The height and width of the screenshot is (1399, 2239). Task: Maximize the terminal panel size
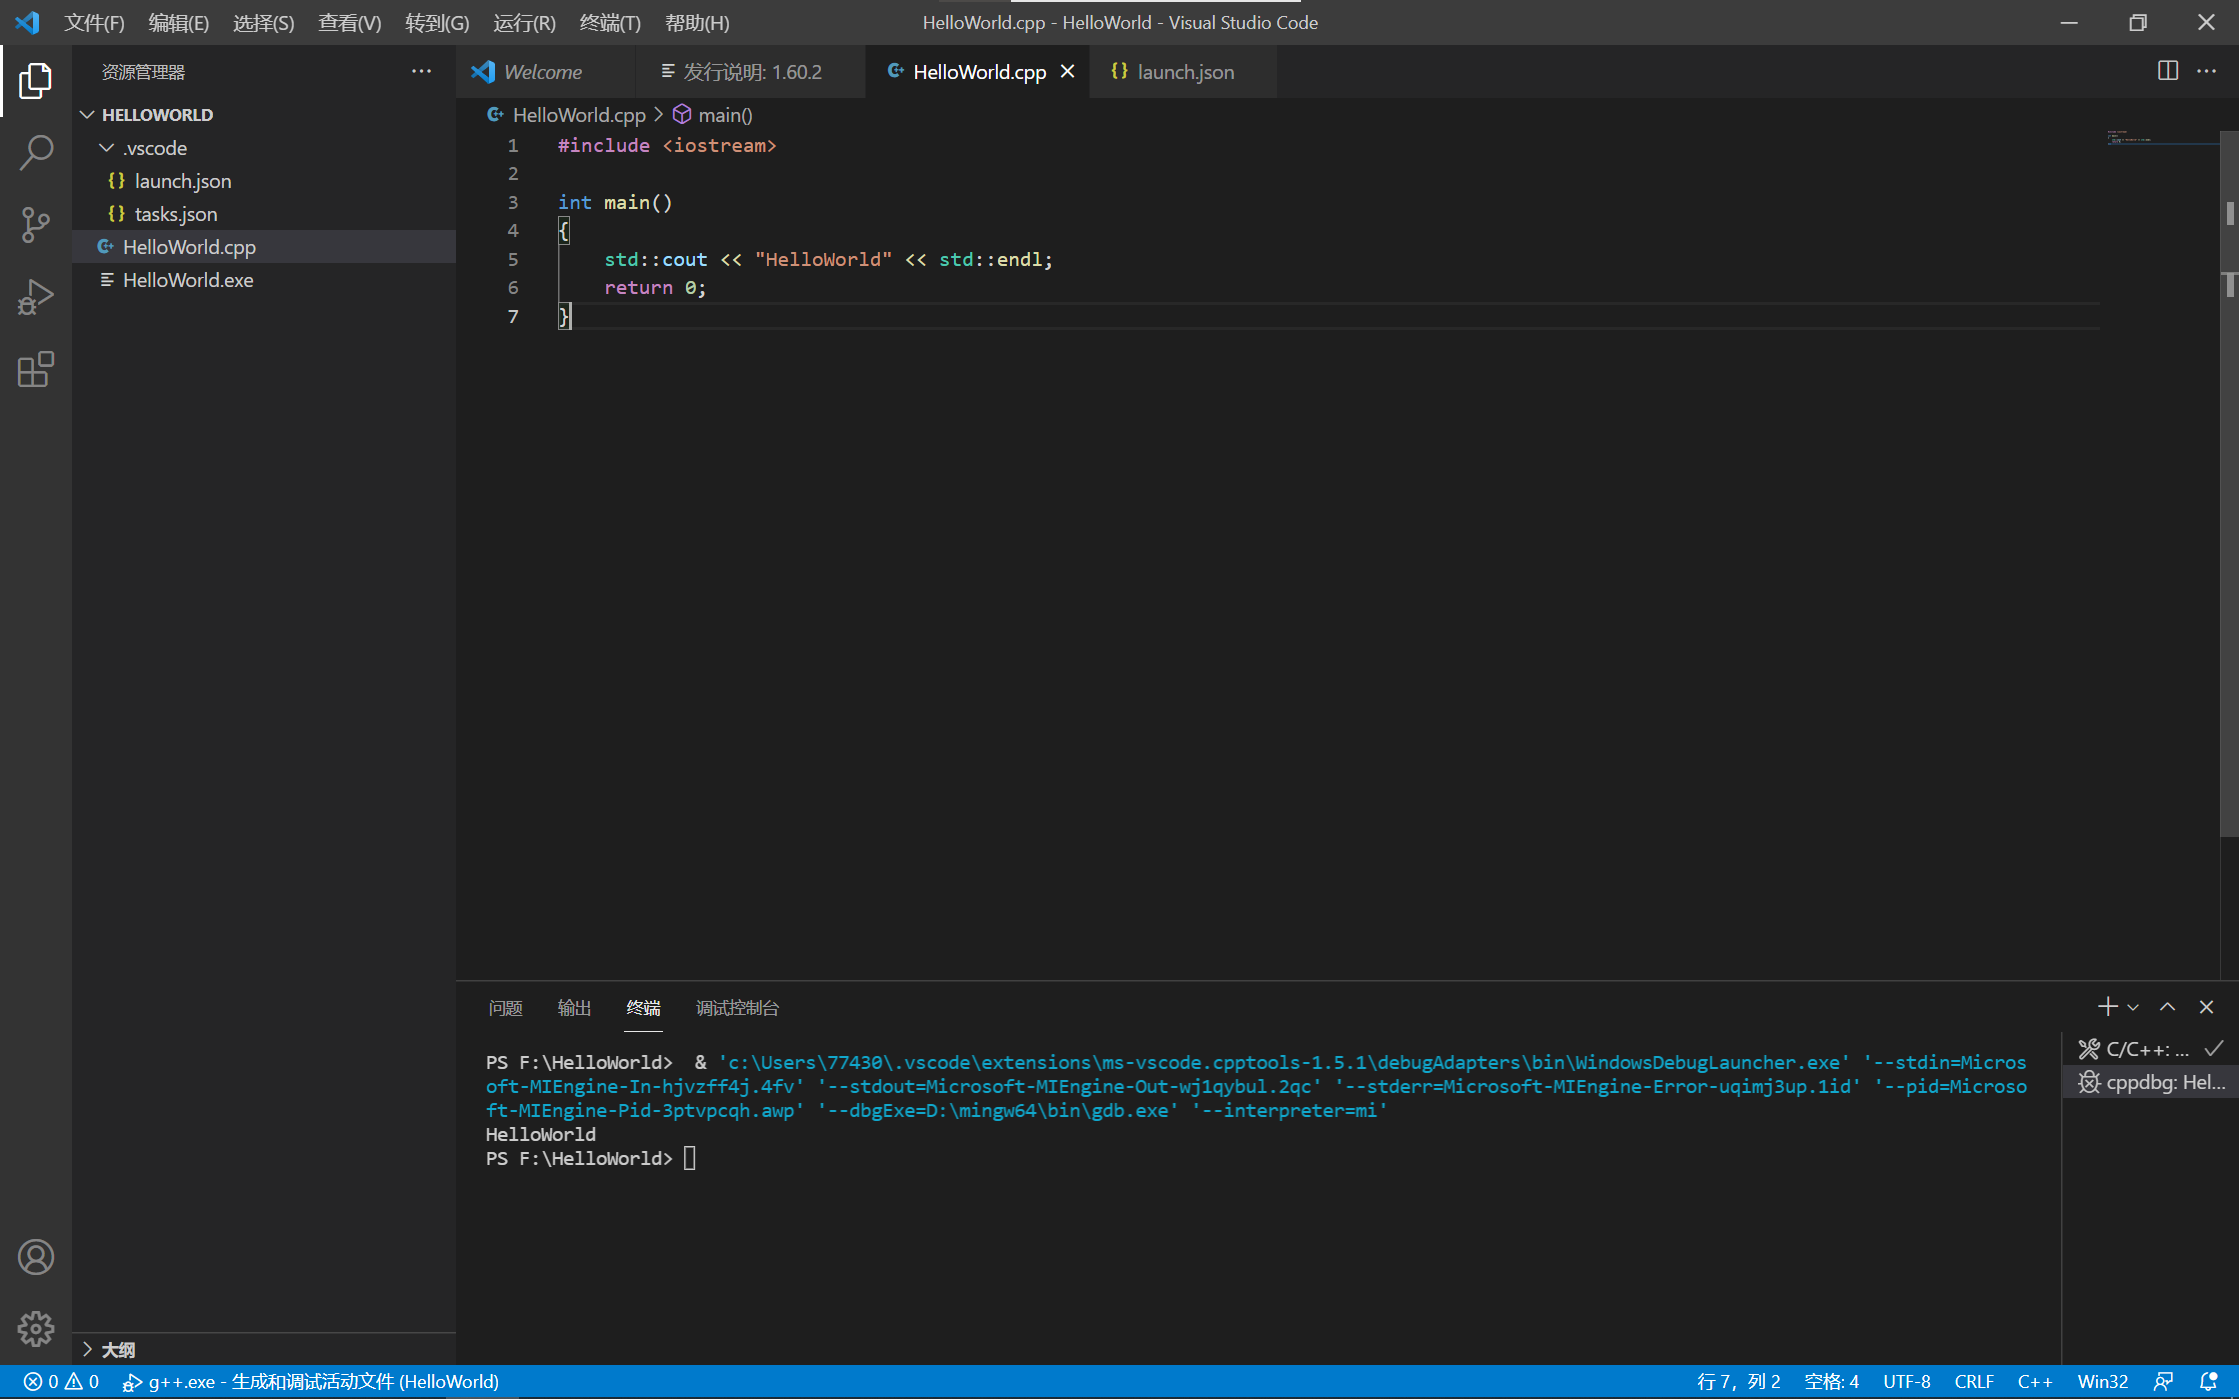tap(2168, 1007)
